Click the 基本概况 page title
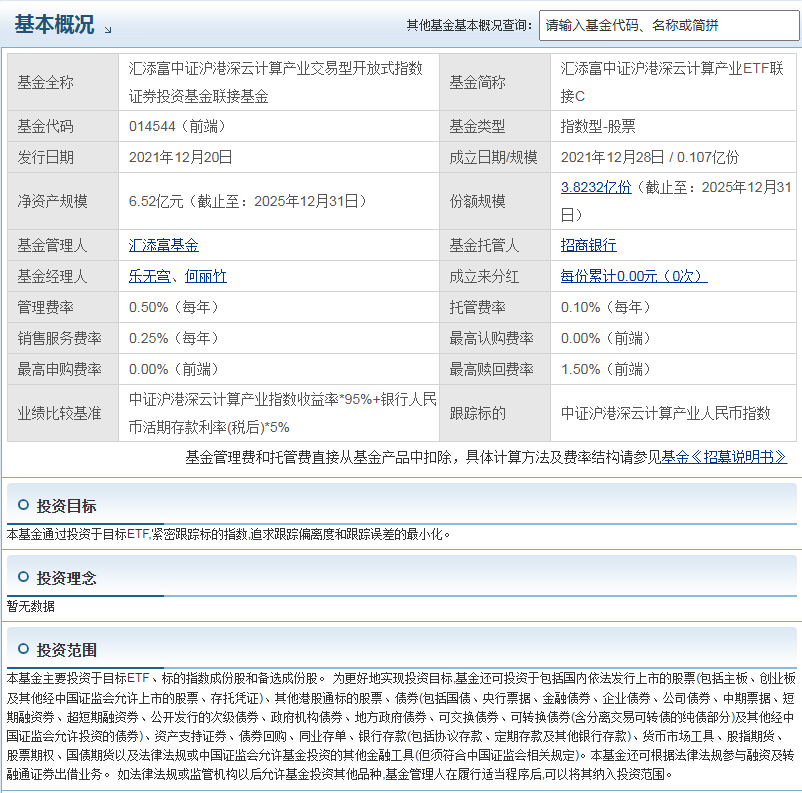 (54, 25)
